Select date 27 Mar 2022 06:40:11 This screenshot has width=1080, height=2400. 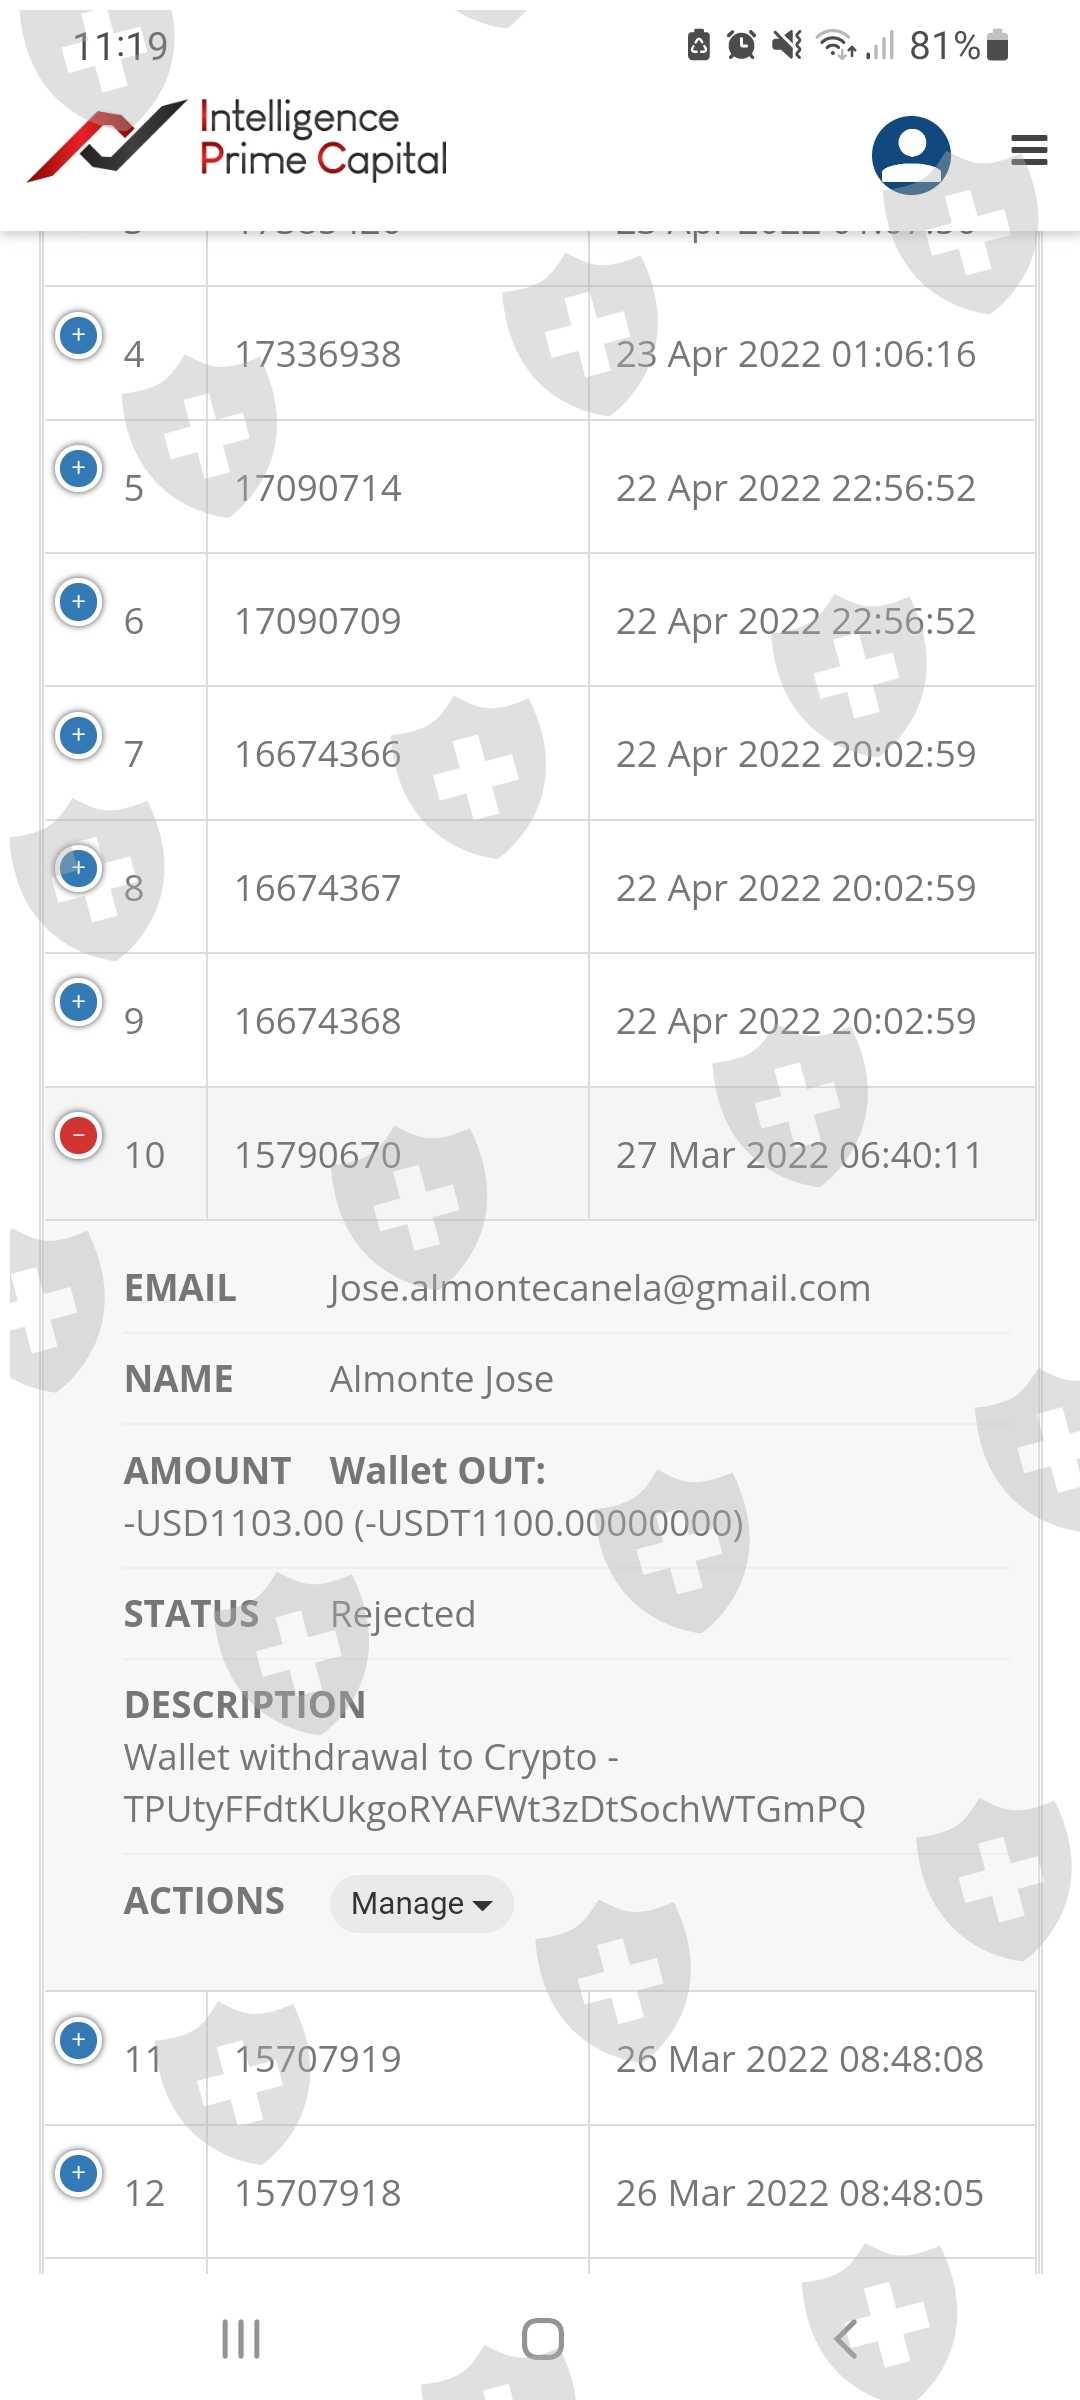[x=800, y=1155]
